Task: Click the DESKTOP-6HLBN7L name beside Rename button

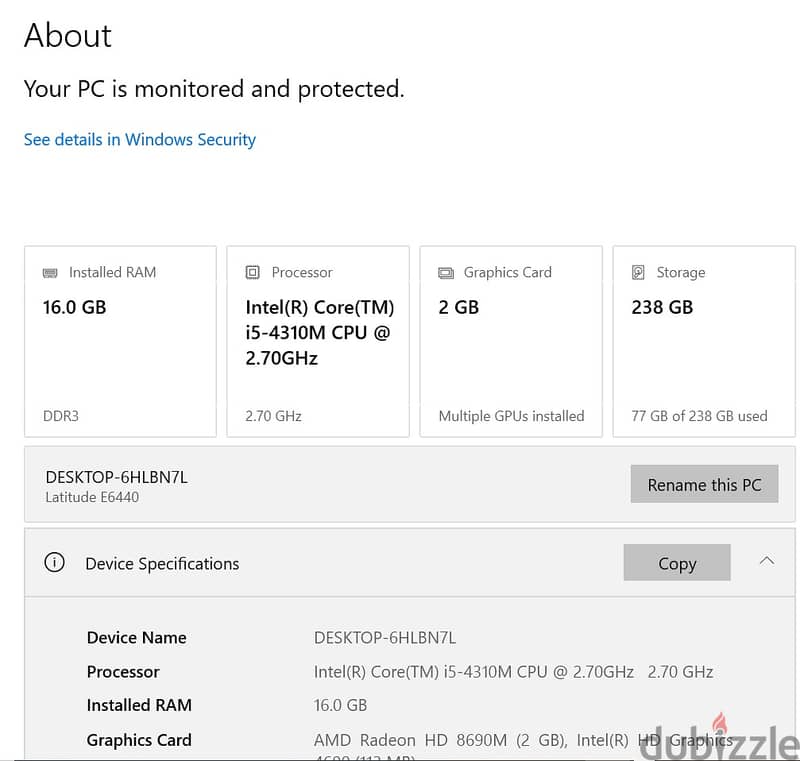Action: 116,477
